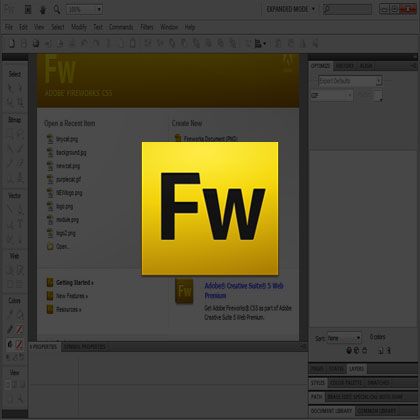Image resolution: width=420 pixels, height=420 pixels.
Task: Open the Help menu
Action: (190, 27)
